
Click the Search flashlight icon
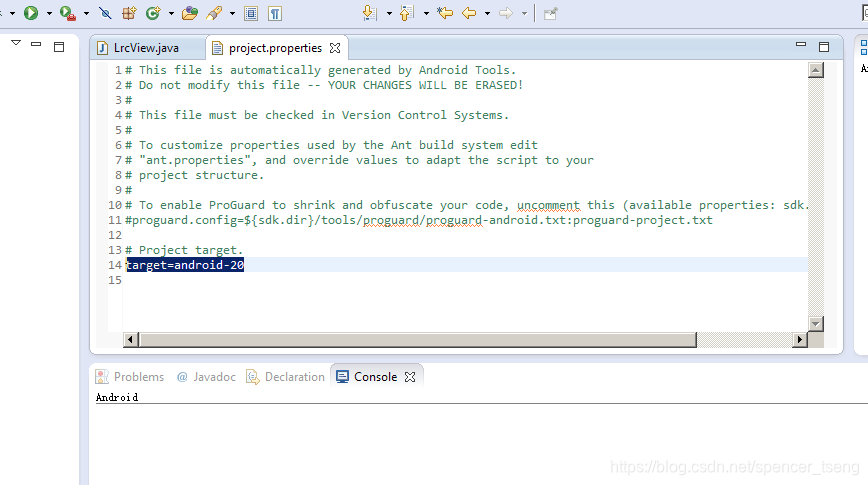(214, 13)
